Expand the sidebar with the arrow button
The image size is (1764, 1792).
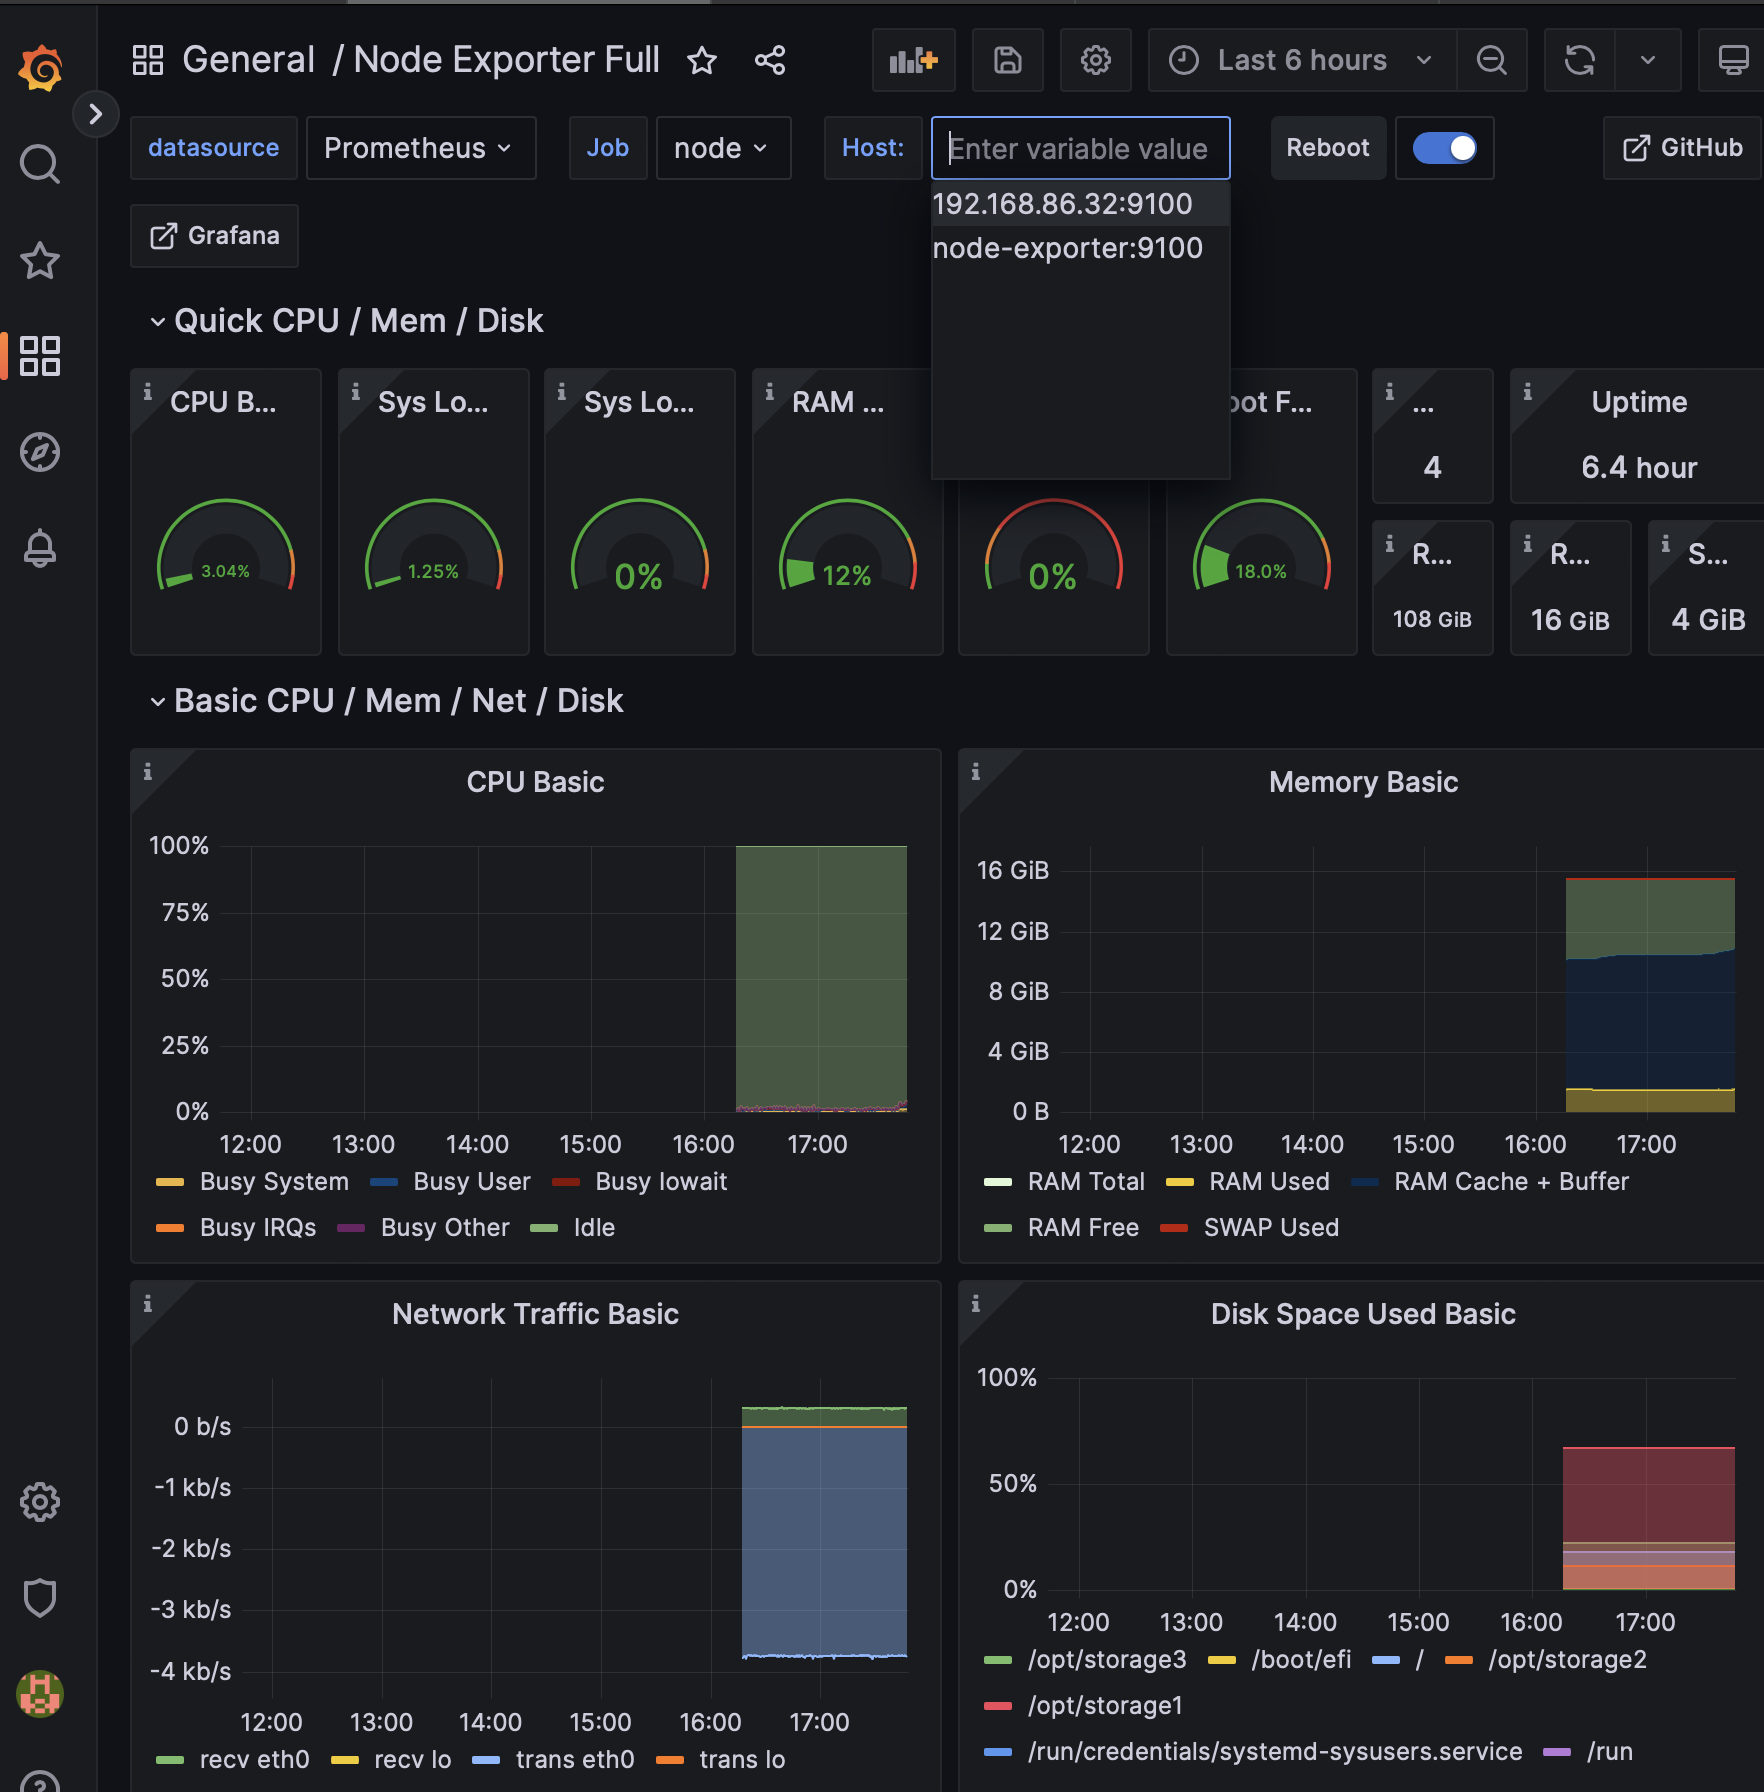tap(95, 114)
